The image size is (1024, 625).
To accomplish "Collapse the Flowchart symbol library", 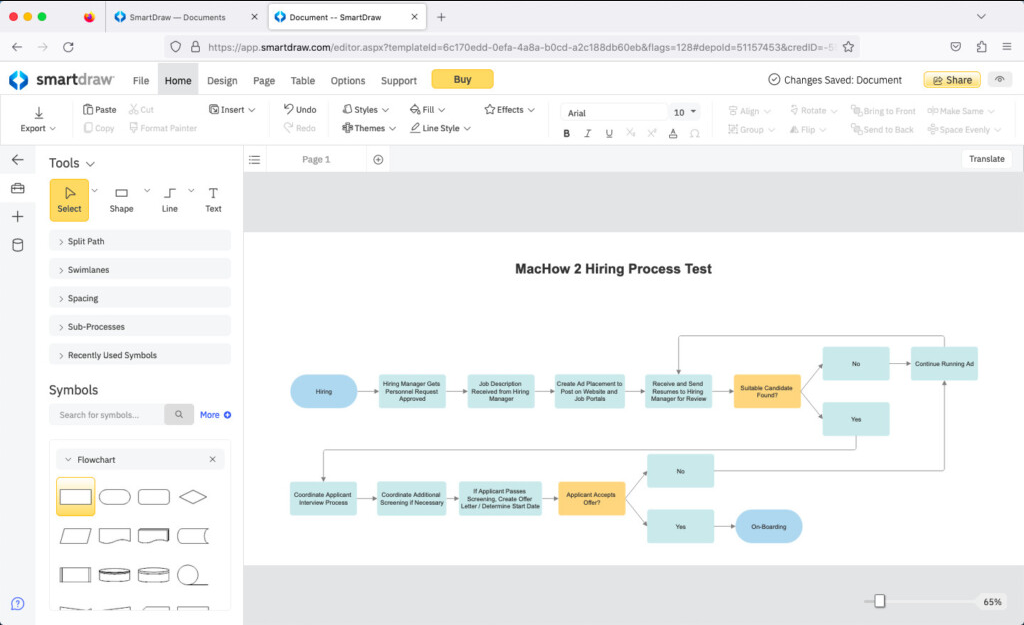I will pyautogui.click(x=68, y=460).
